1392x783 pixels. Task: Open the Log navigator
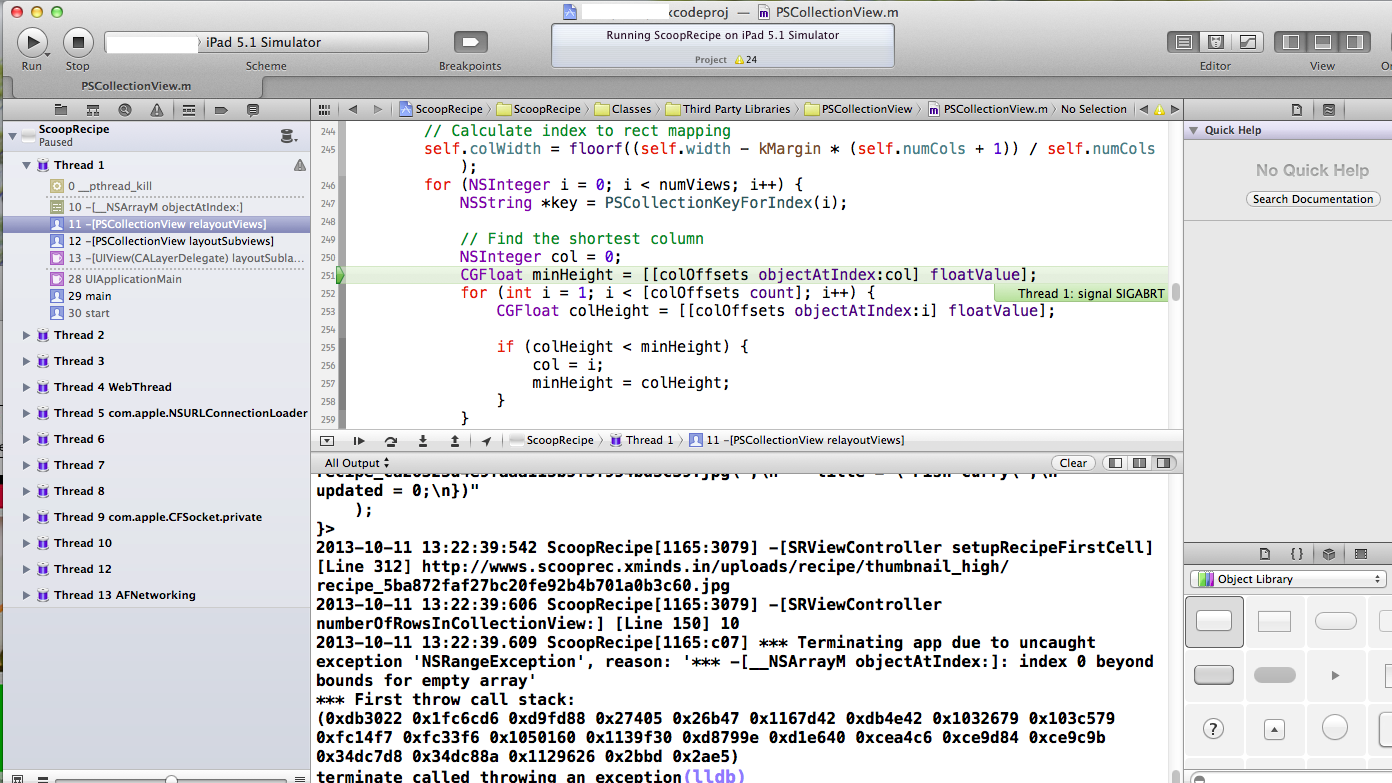253,109
